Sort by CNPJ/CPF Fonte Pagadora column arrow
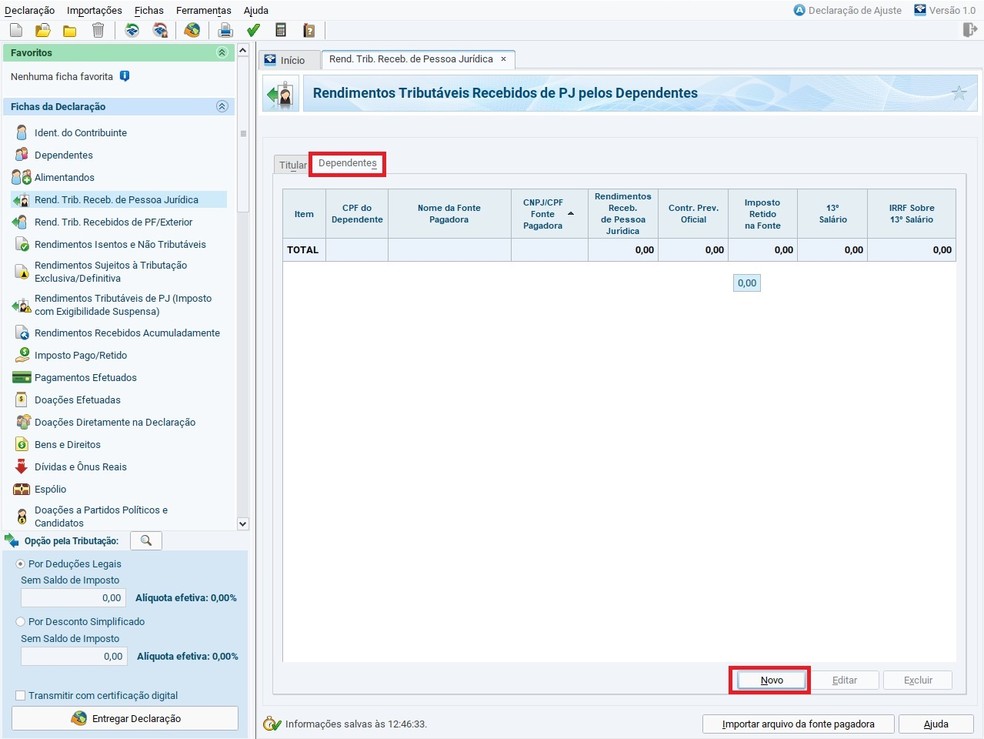The image size is (984, 739). (570, 214)
